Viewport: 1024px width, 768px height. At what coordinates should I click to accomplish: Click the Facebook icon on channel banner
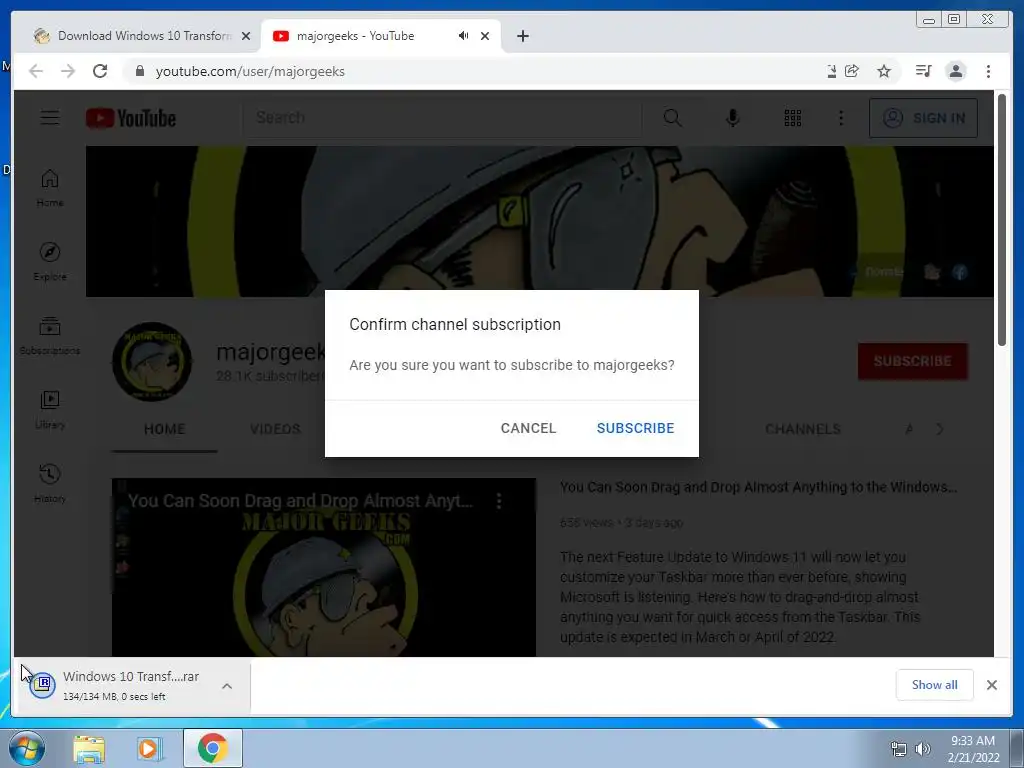point(960,272)
